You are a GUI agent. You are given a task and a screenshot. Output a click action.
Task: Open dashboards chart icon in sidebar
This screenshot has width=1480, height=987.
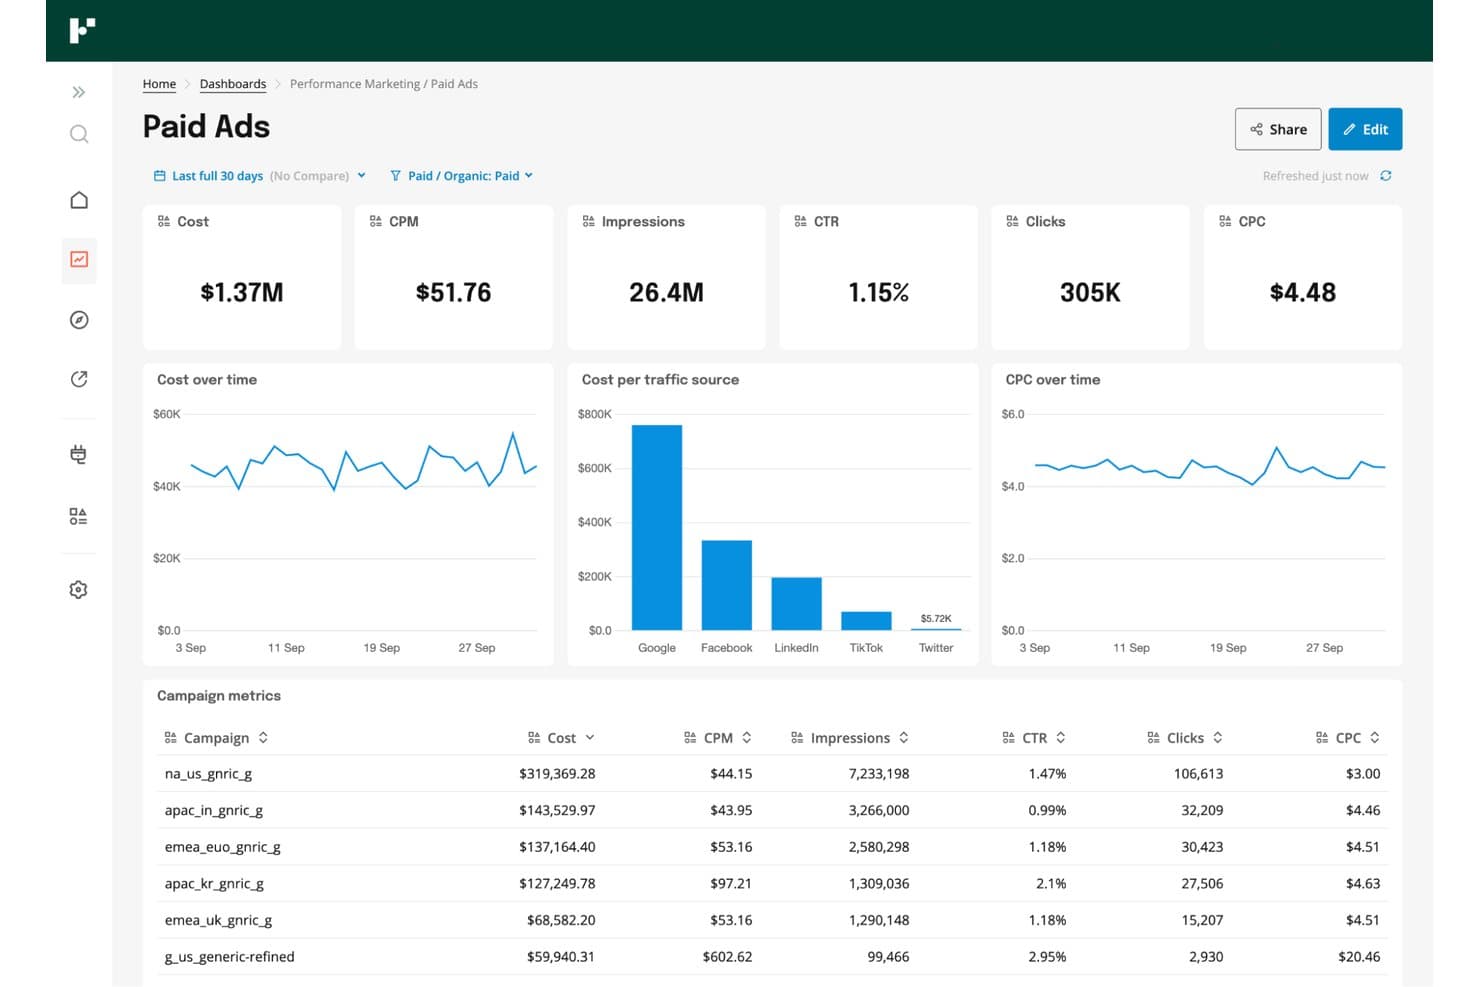(x=79, y=260)
